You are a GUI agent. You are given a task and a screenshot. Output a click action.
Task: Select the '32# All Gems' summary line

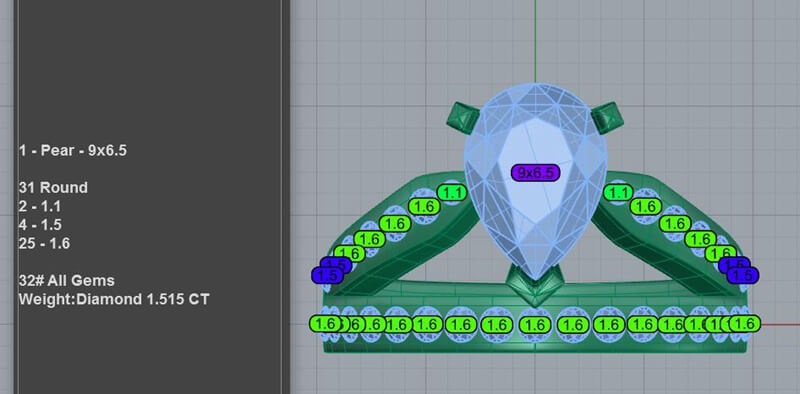[x=66, y=280]
